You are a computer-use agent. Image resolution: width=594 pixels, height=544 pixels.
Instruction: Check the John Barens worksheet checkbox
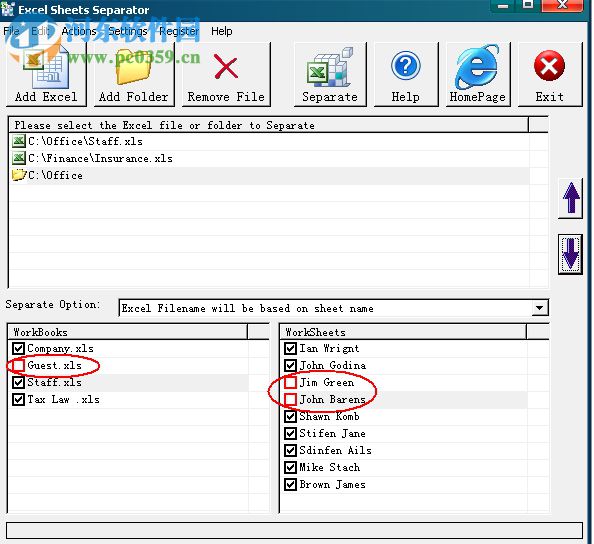point(290,399)
